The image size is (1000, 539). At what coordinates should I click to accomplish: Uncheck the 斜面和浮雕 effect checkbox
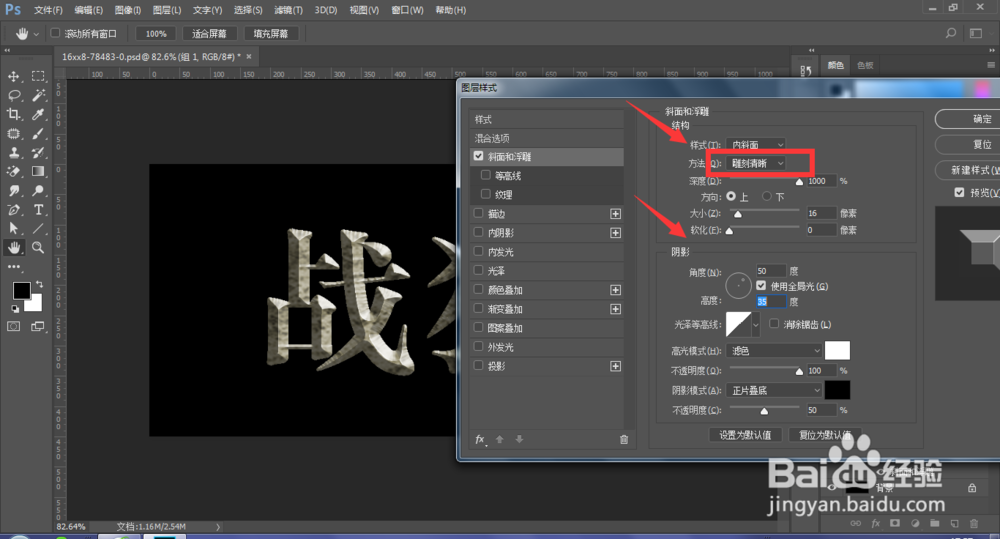tap(478, 156)
